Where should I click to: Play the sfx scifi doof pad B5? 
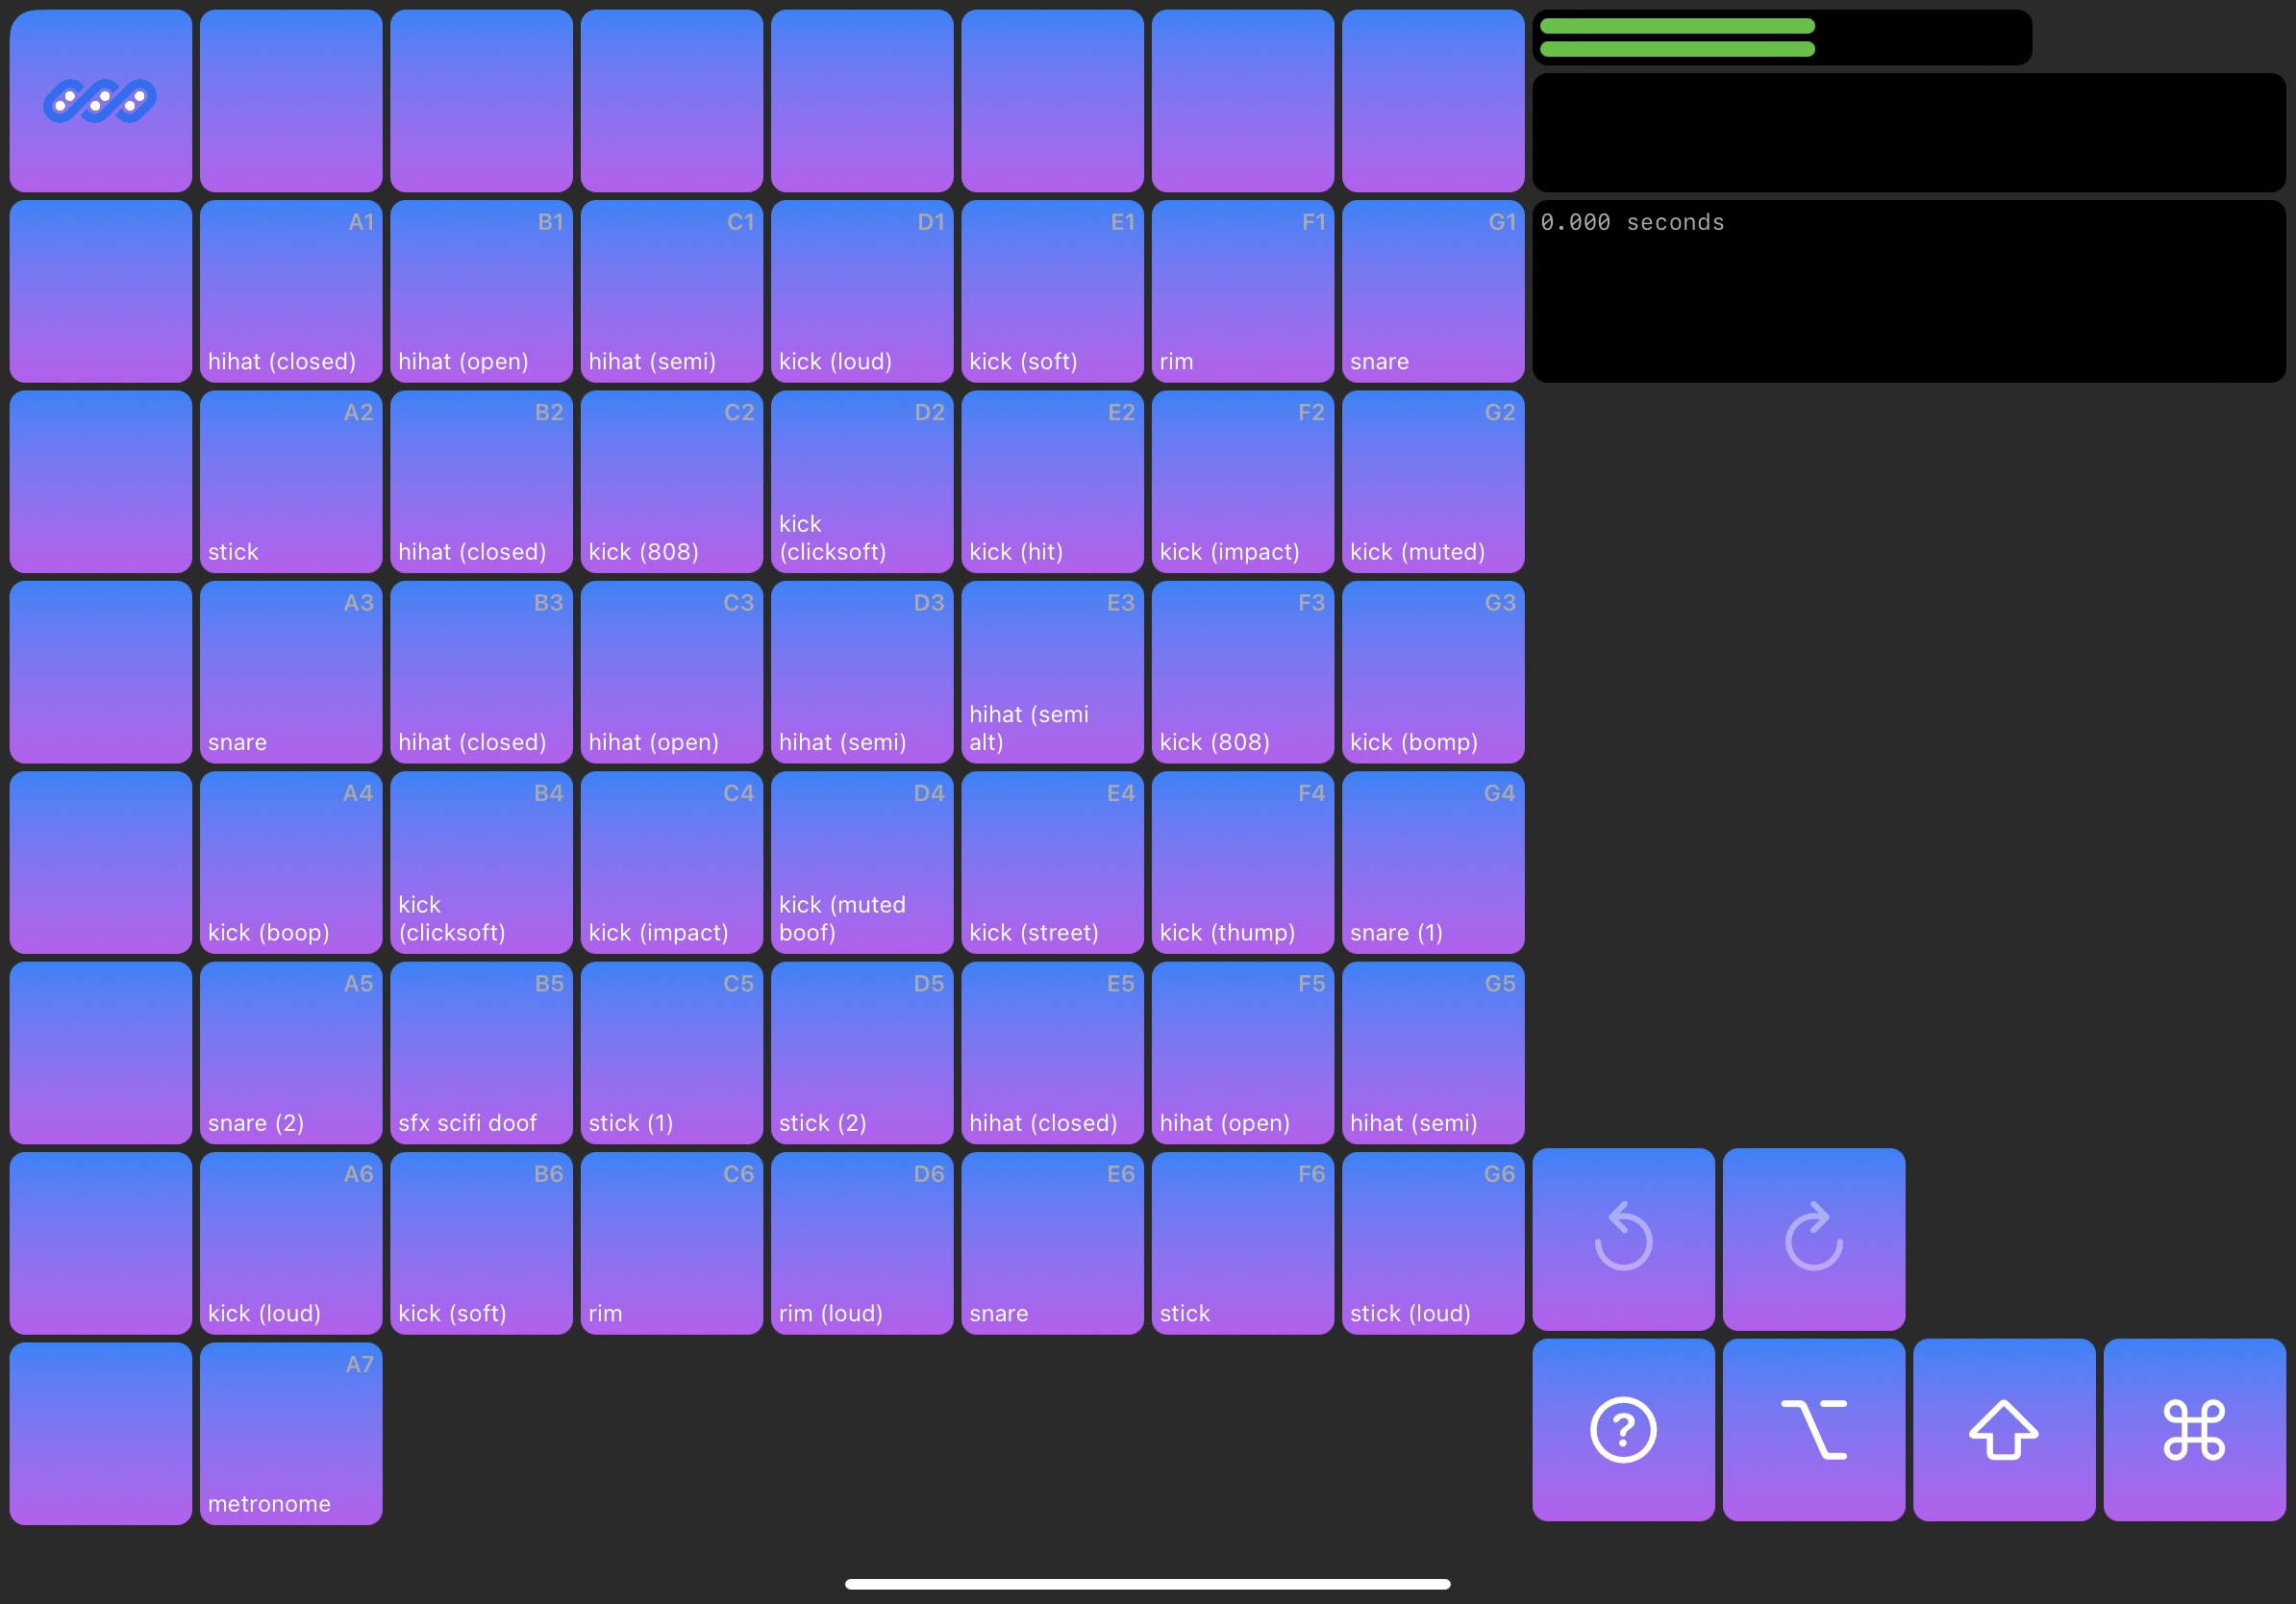click(x=481, y=1052)
